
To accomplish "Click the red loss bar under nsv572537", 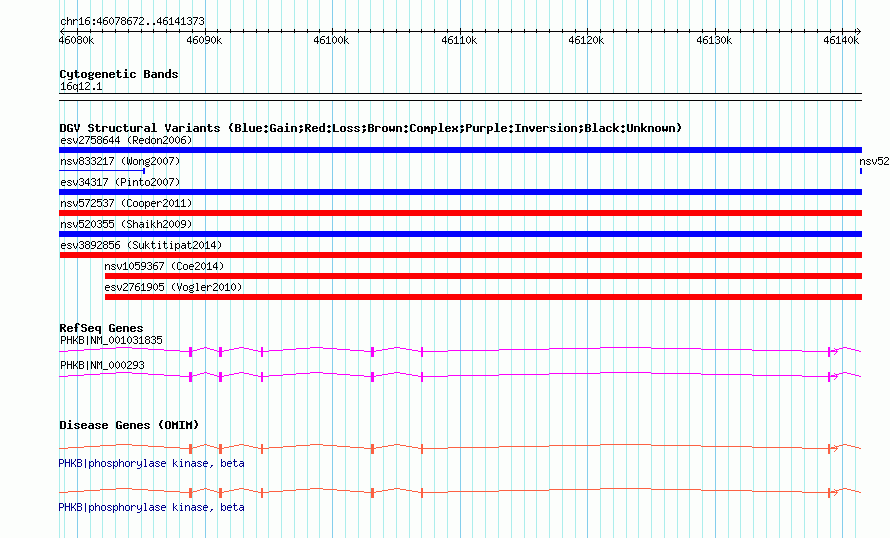I will [460, 213].
